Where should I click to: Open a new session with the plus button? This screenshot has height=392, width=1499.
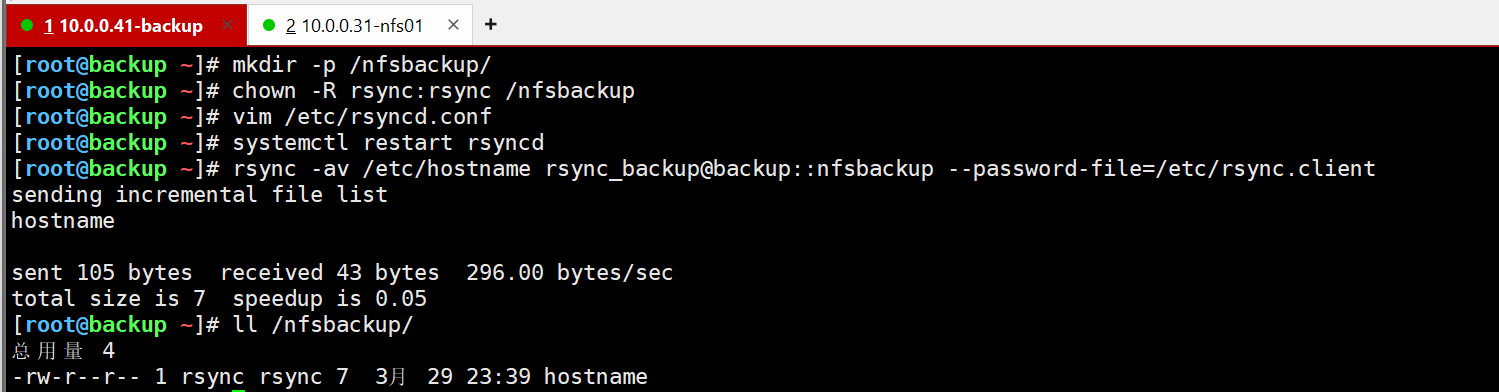pyautogui.click(x=490, y=24)
